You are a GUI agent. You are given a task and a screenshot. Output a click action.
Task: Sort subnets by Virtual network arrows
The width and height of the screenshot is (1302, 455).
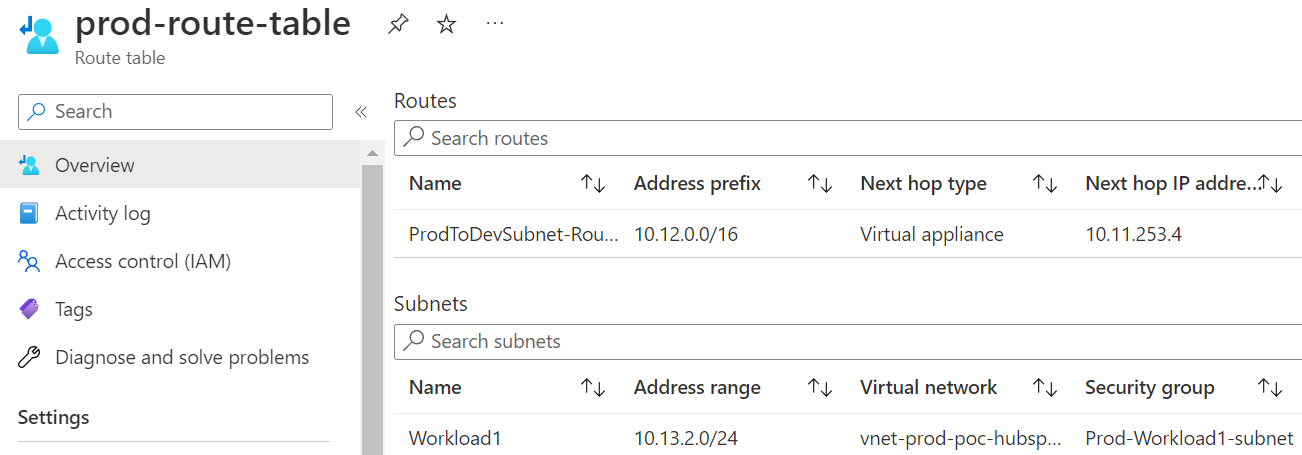coord(1045,387)
